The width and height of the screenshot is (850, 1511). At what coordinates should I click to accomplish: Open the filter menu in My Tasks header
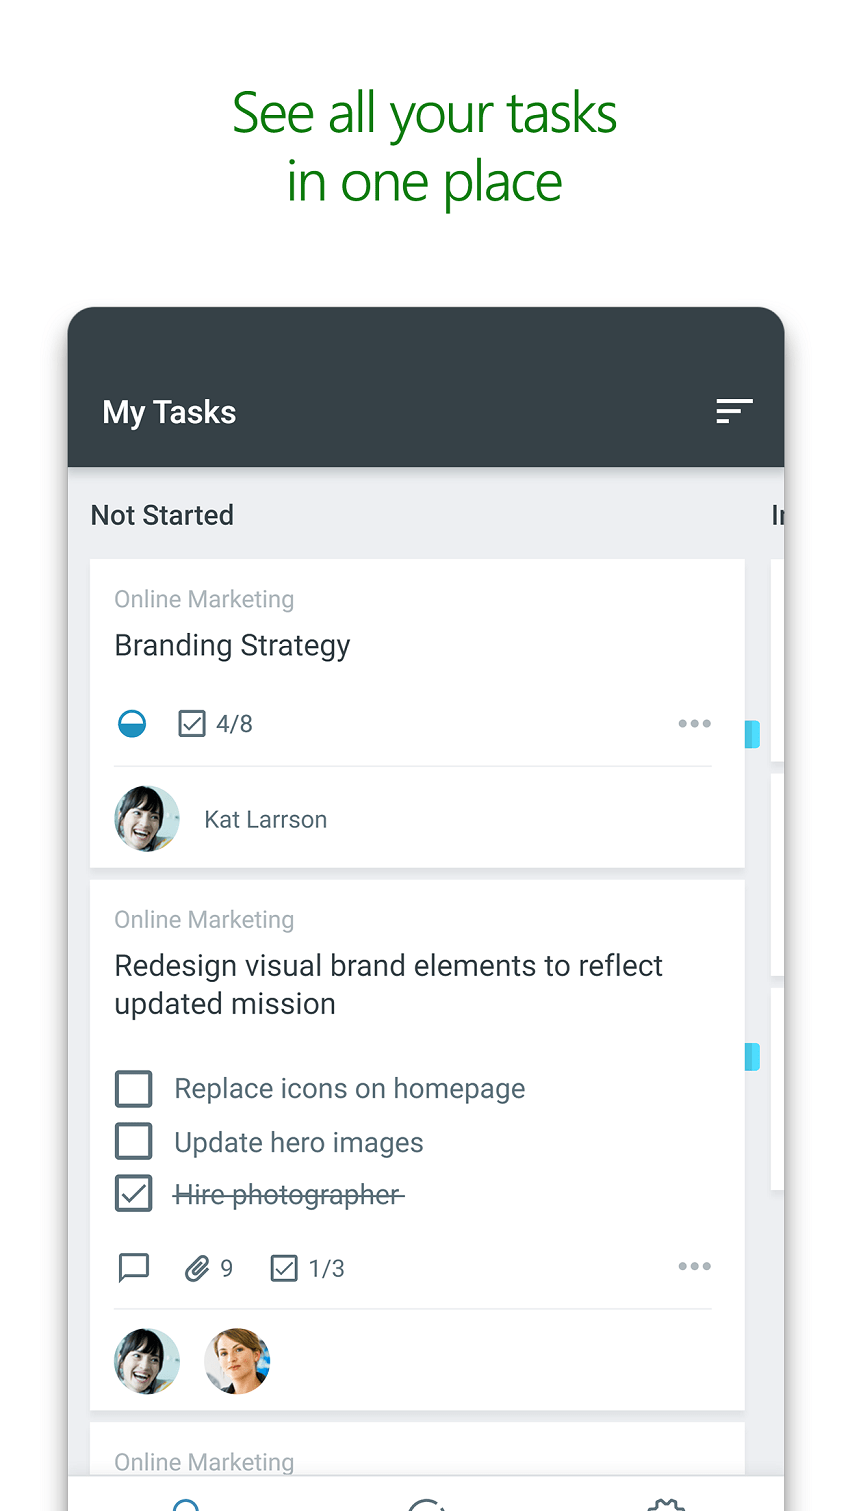coord(734,411)
